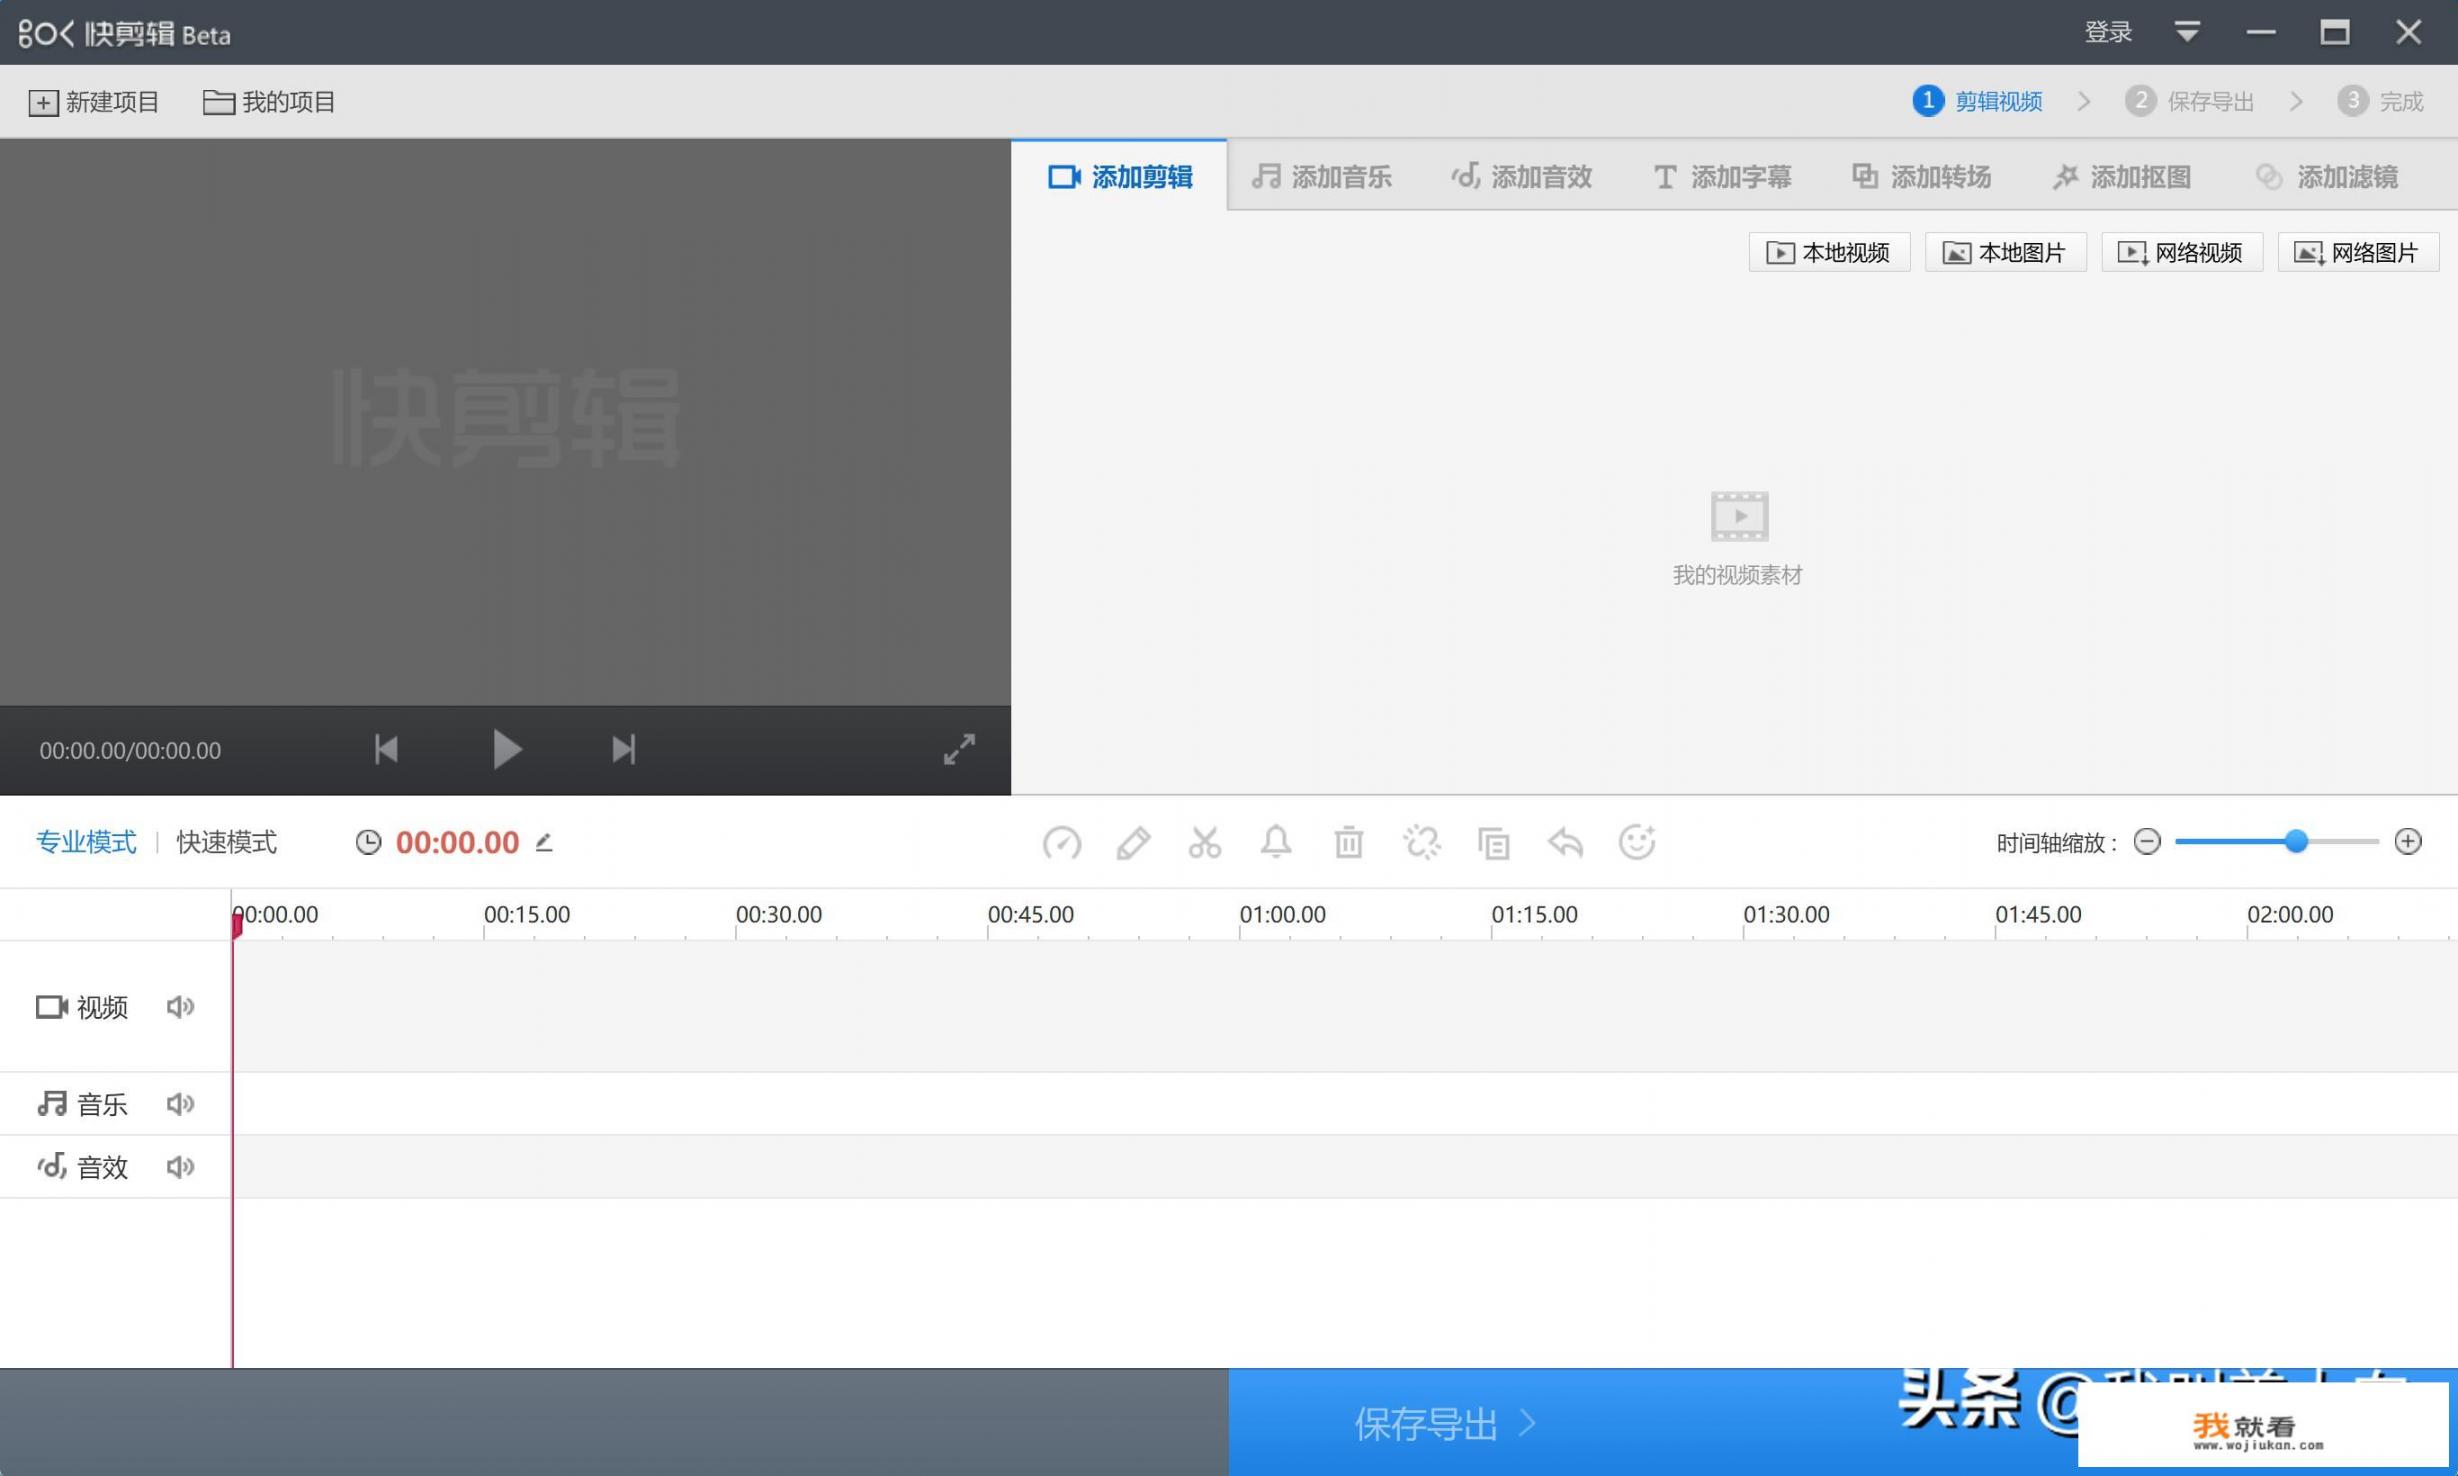Image resolution: width=2458 pixels, height=1476 pixels.
Task: Zoom in timeline with plus icon
Action: [2408, 842]
